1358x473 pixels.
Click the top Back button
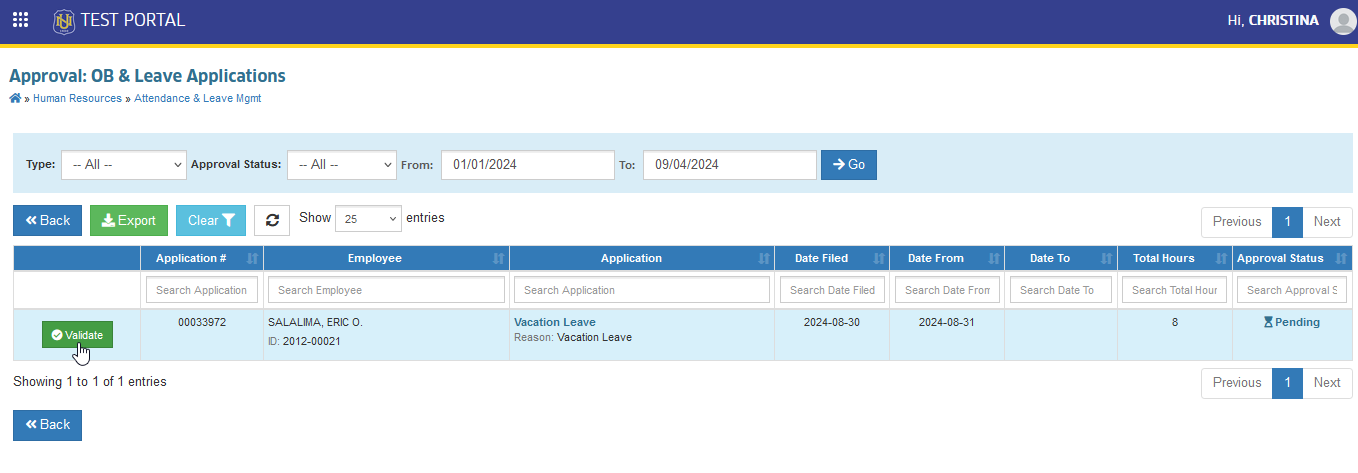coord(47,221)
